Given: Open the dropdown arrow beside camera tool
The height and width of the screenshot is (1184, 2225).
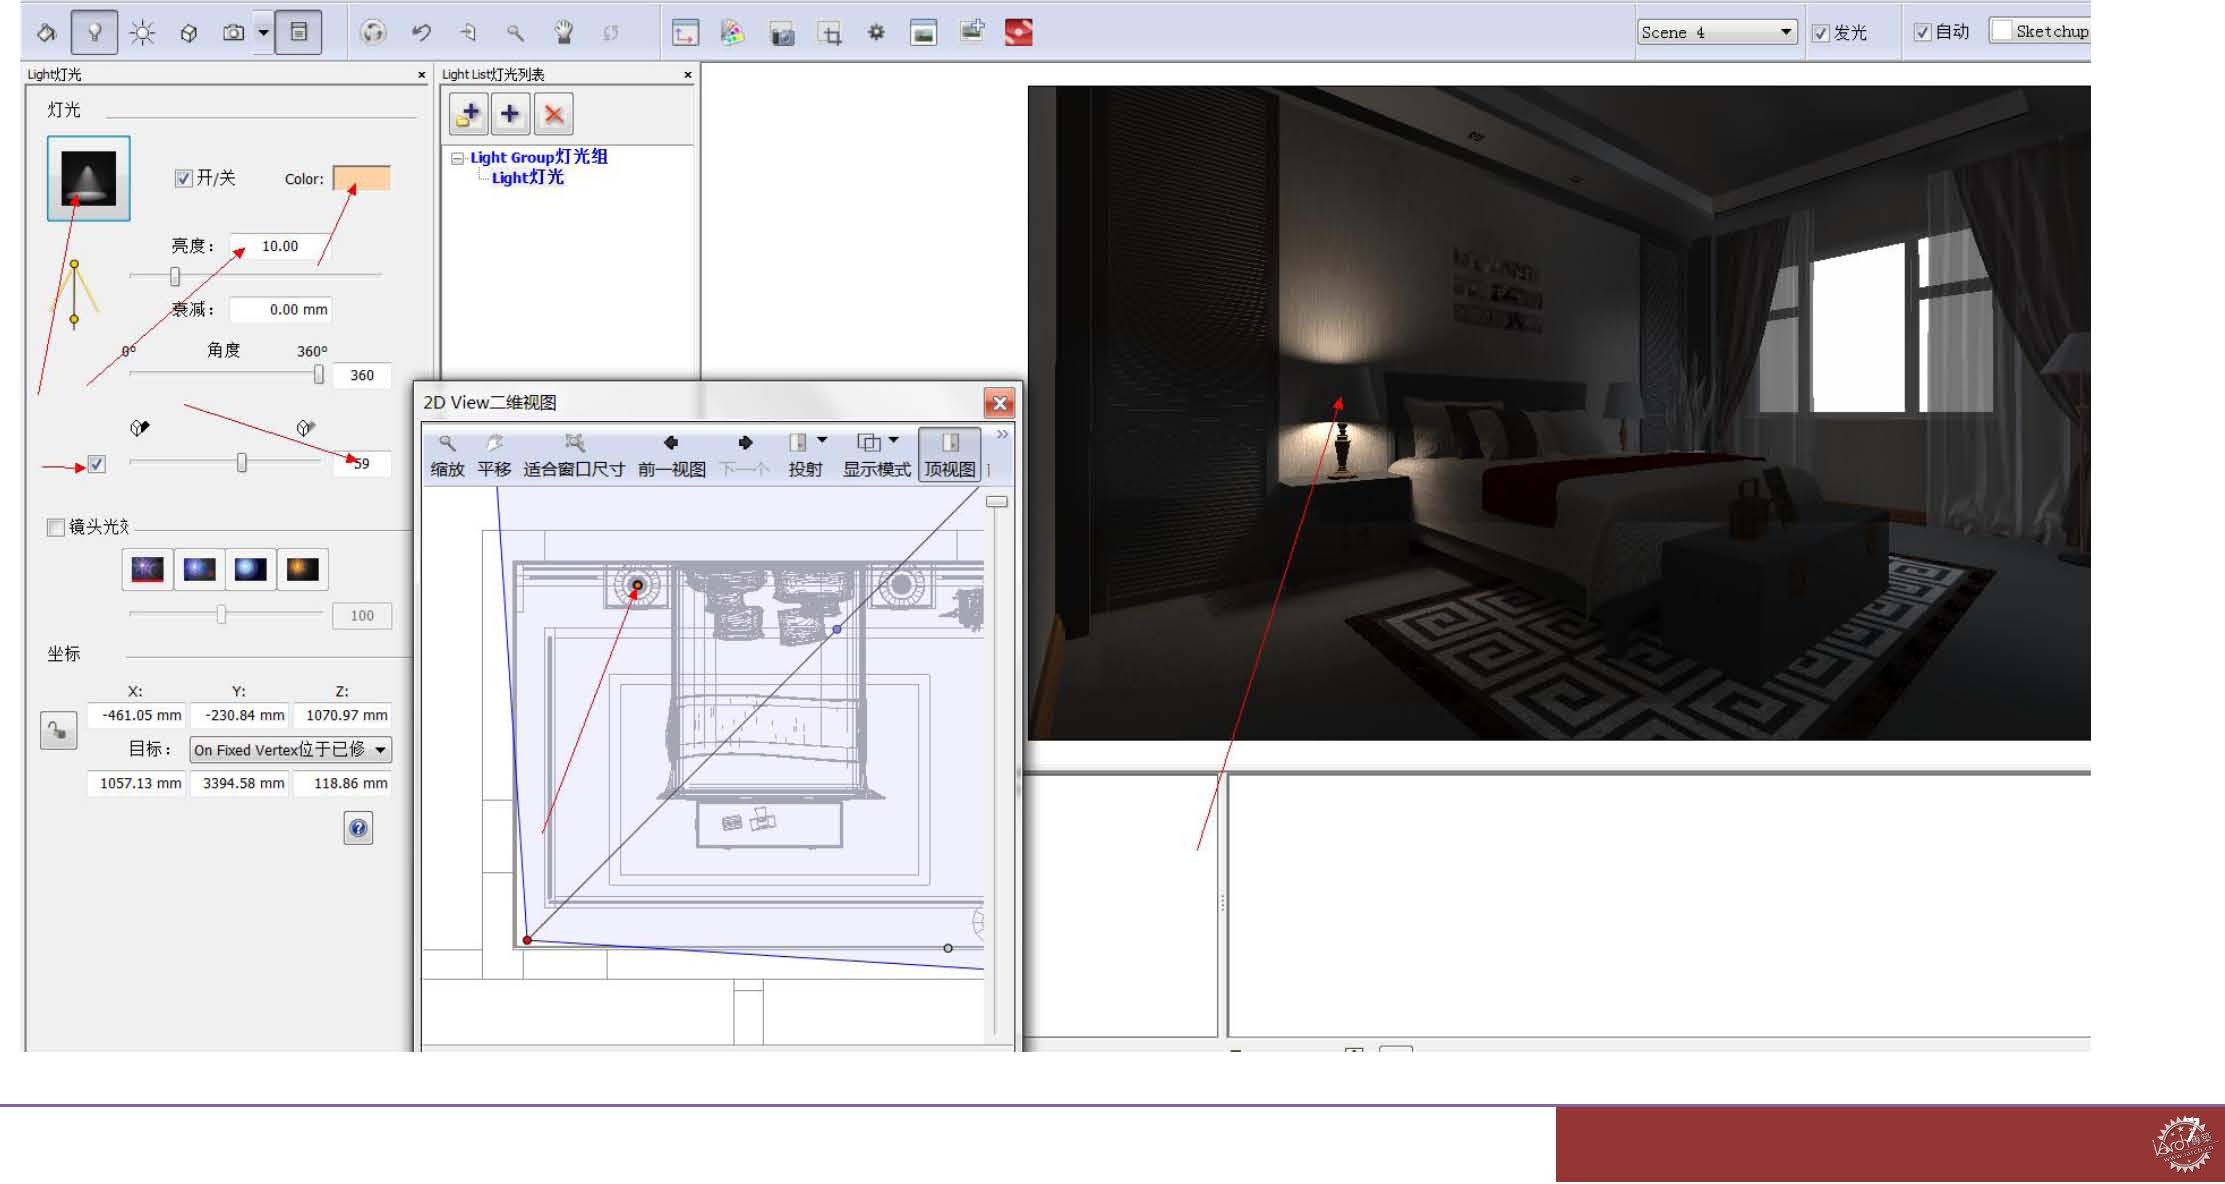Looking at the screenshot, I should click(x=263, y=32).
